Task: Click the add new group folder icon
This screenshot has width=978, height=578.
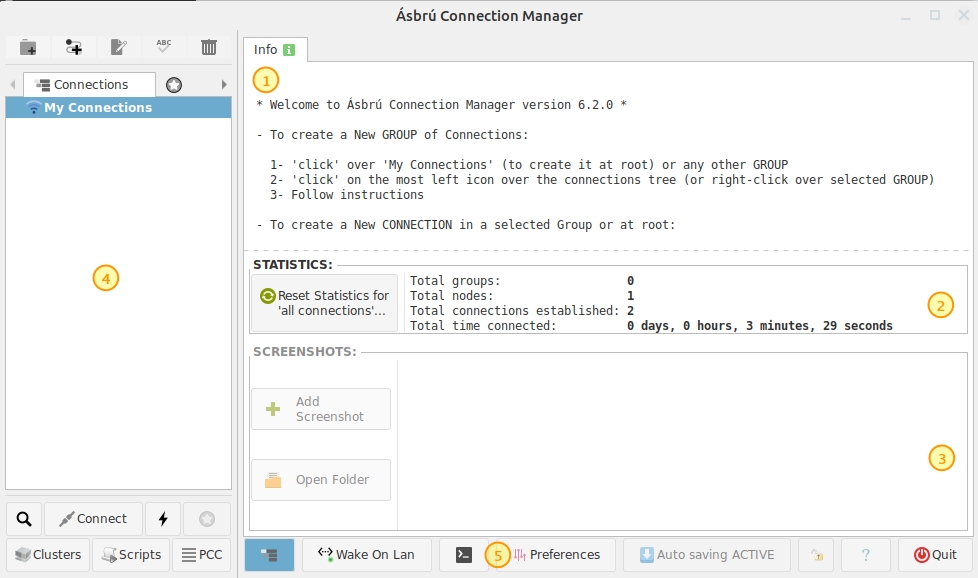Action: [x=28, y=47]
